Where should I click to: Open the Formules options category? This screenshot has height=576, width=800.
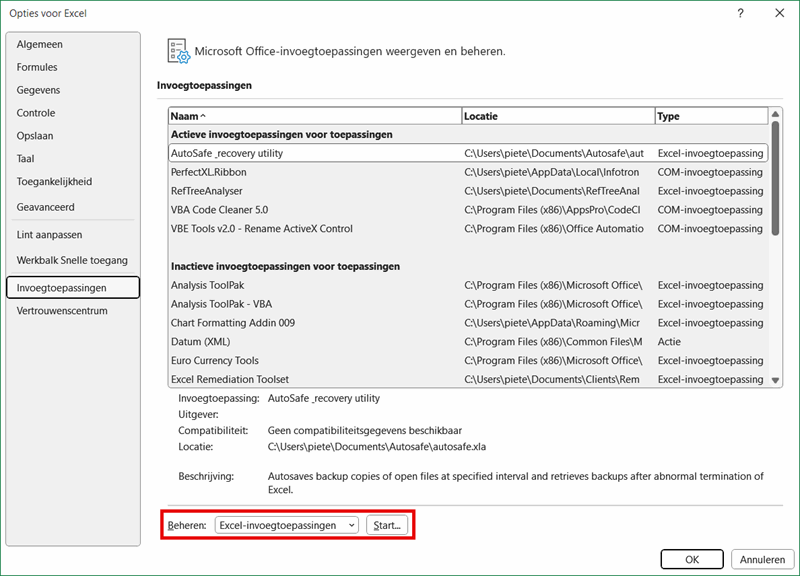(73, 67)
